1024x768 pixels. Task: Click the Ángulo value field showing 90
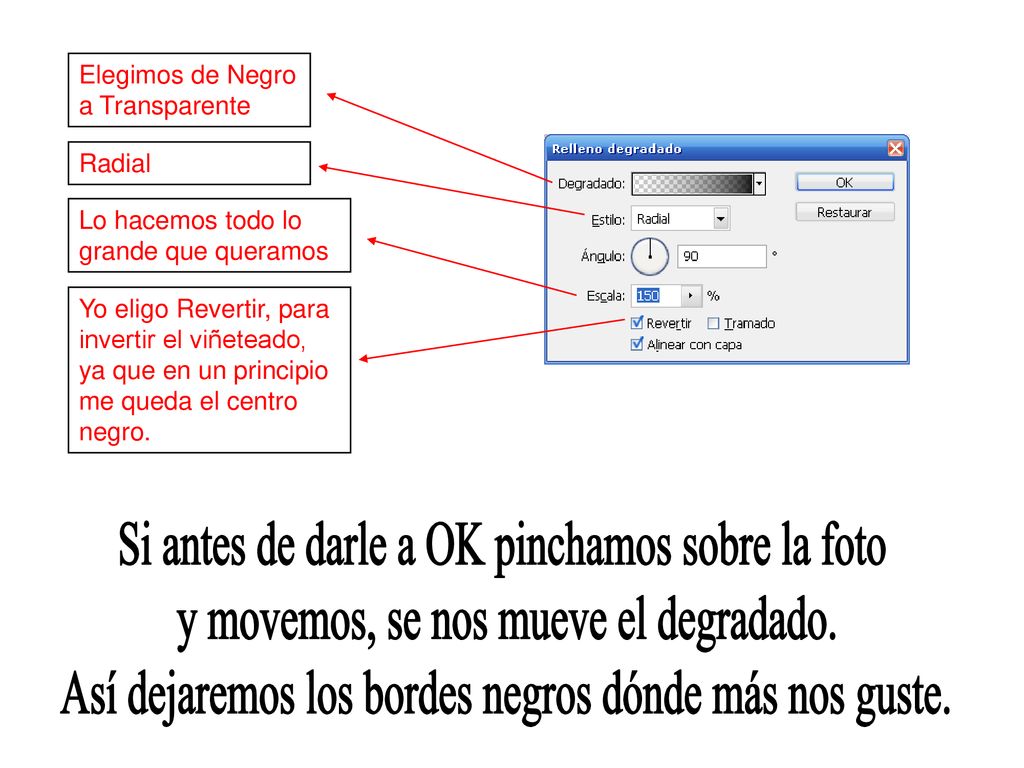point(722,256)
